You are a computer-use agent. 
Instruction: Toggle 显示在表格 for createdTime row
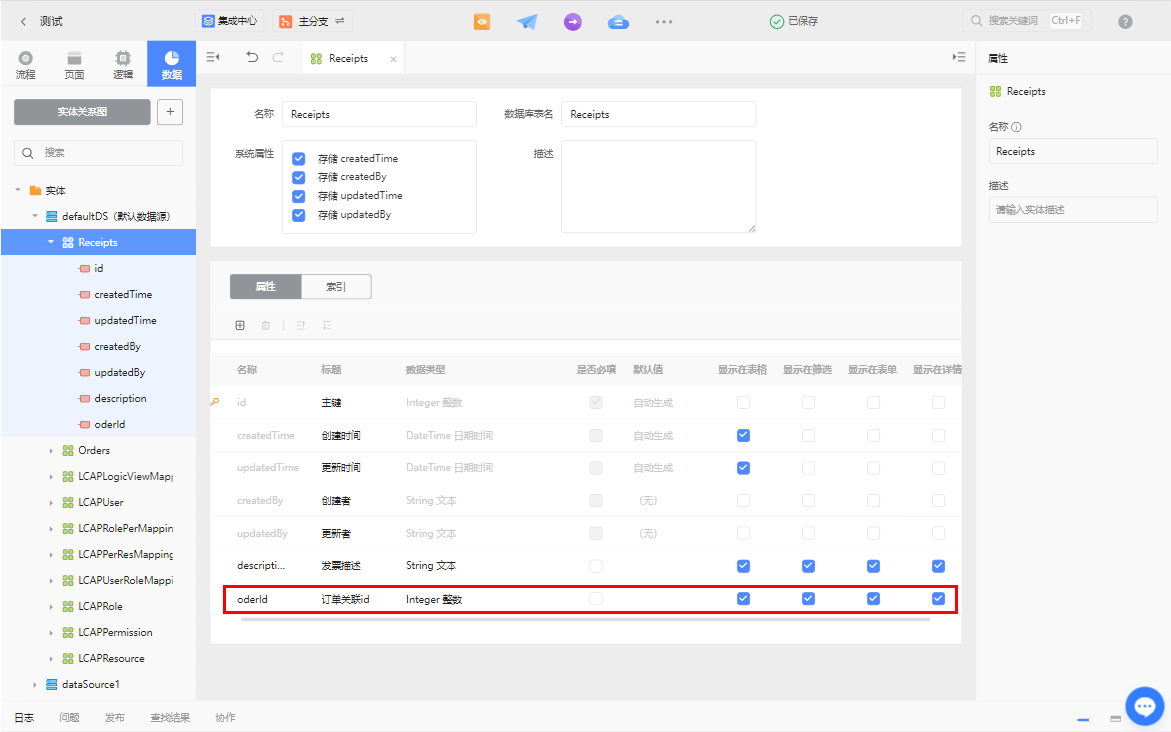[x=743, y=435]
